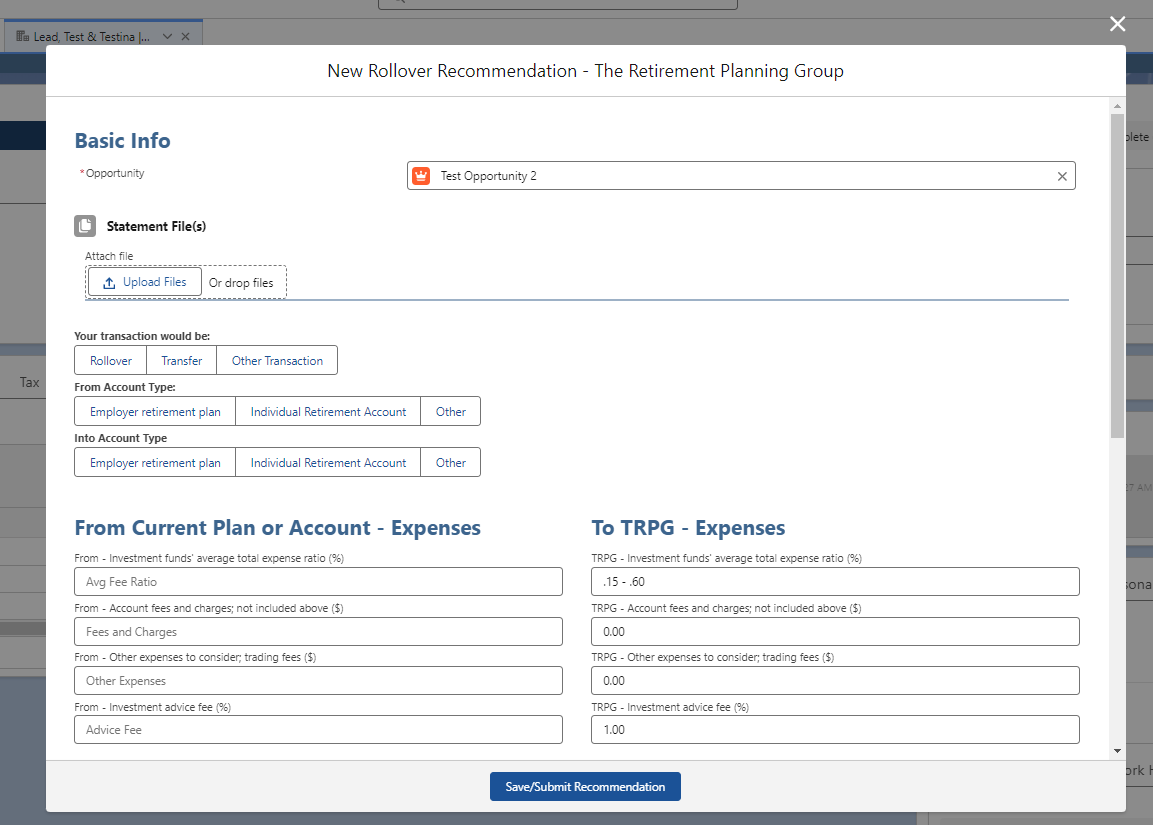Focus the From Other Expenses input
This screenshot has width=1153, height=825.
coord(318,681)
